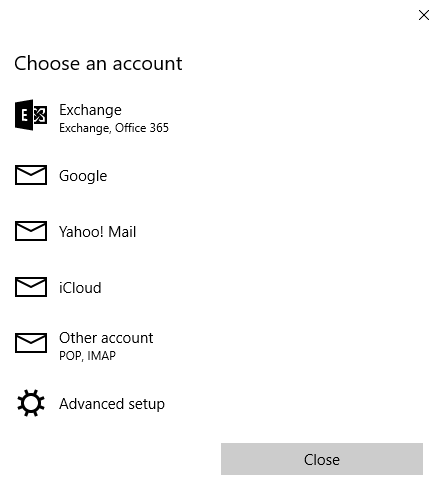Viewport: 439px width, 486px height.
Task: Dismiss dialog with the top-right X icon
Action: (x=424, y=15)
